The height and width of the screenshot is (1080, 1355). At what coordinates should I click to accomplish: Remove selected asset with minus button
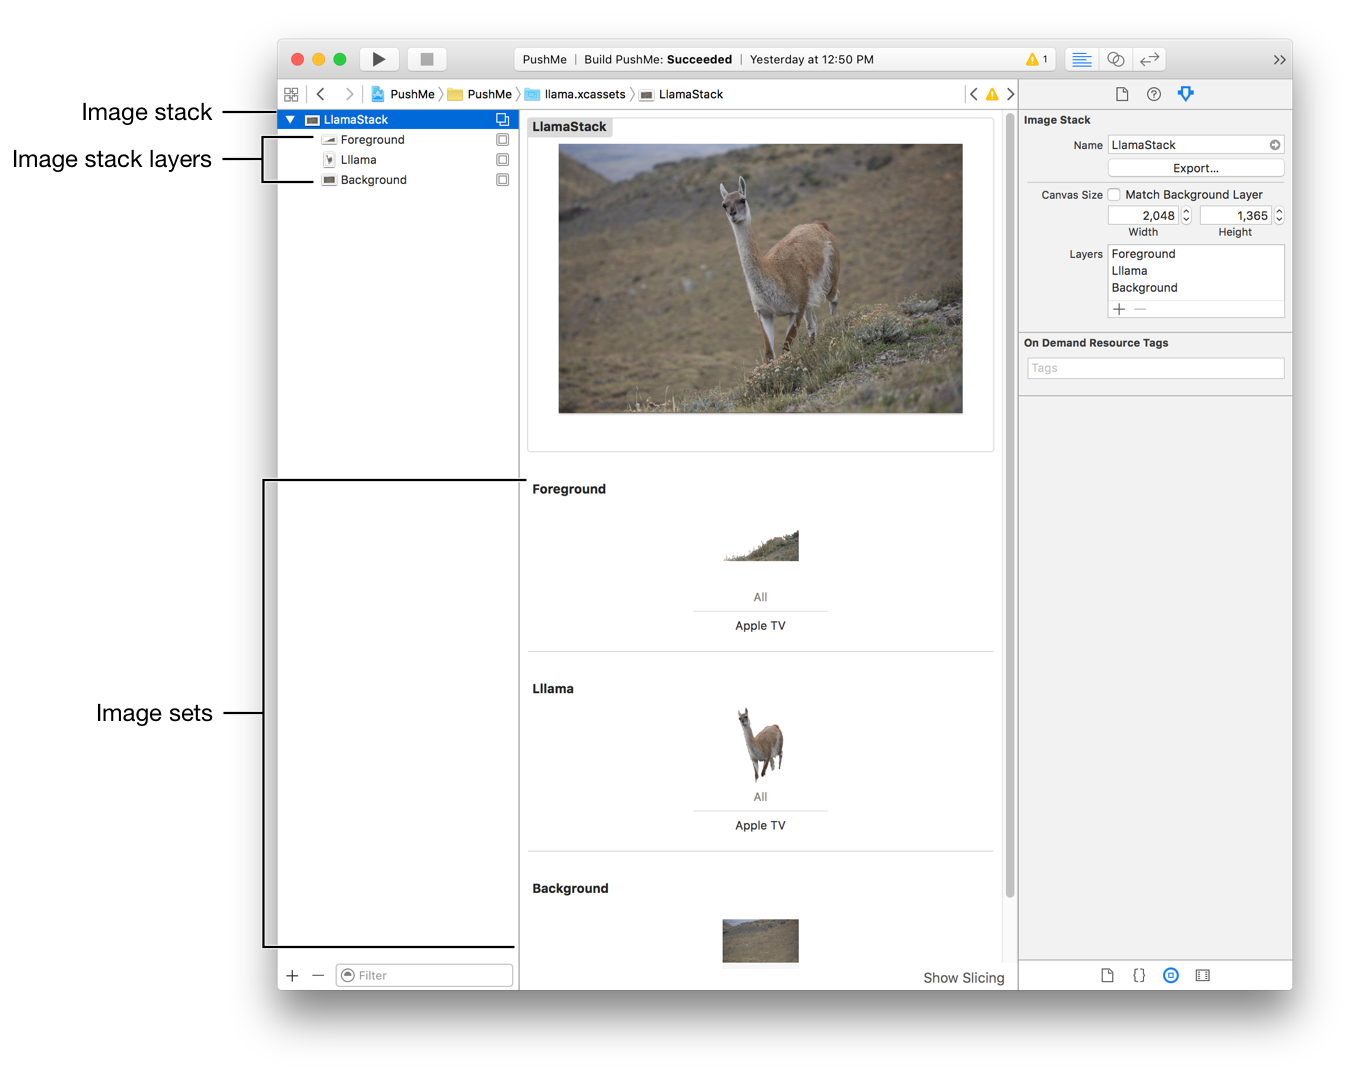(318, 976)
